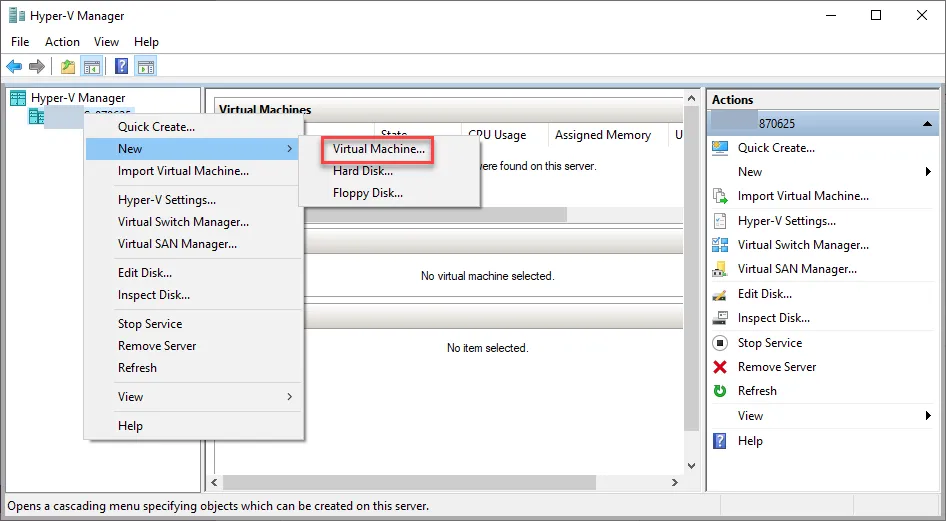Toggle the Show/Hide Console Tree toolbar icon
The image size is (946, 521).
tap(92, 66)
